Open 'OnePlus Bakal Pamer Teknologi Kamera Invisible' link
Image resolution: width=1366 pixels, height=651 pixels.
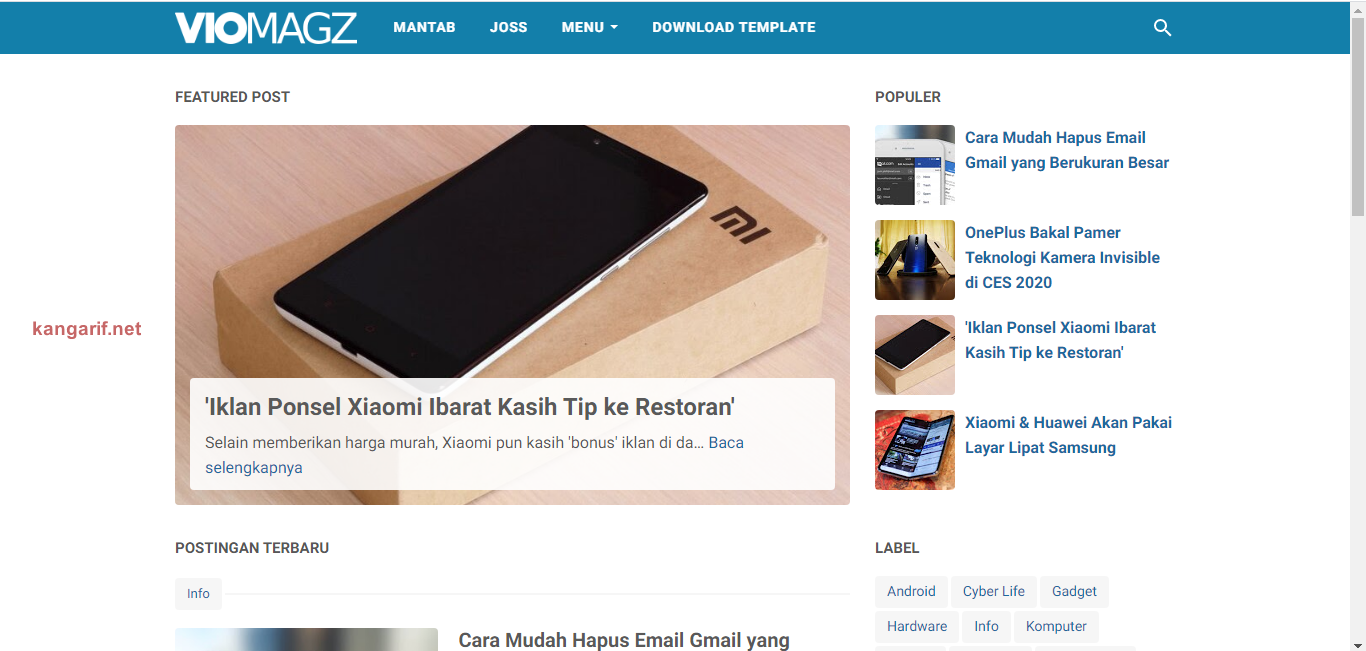point(1062,257)
